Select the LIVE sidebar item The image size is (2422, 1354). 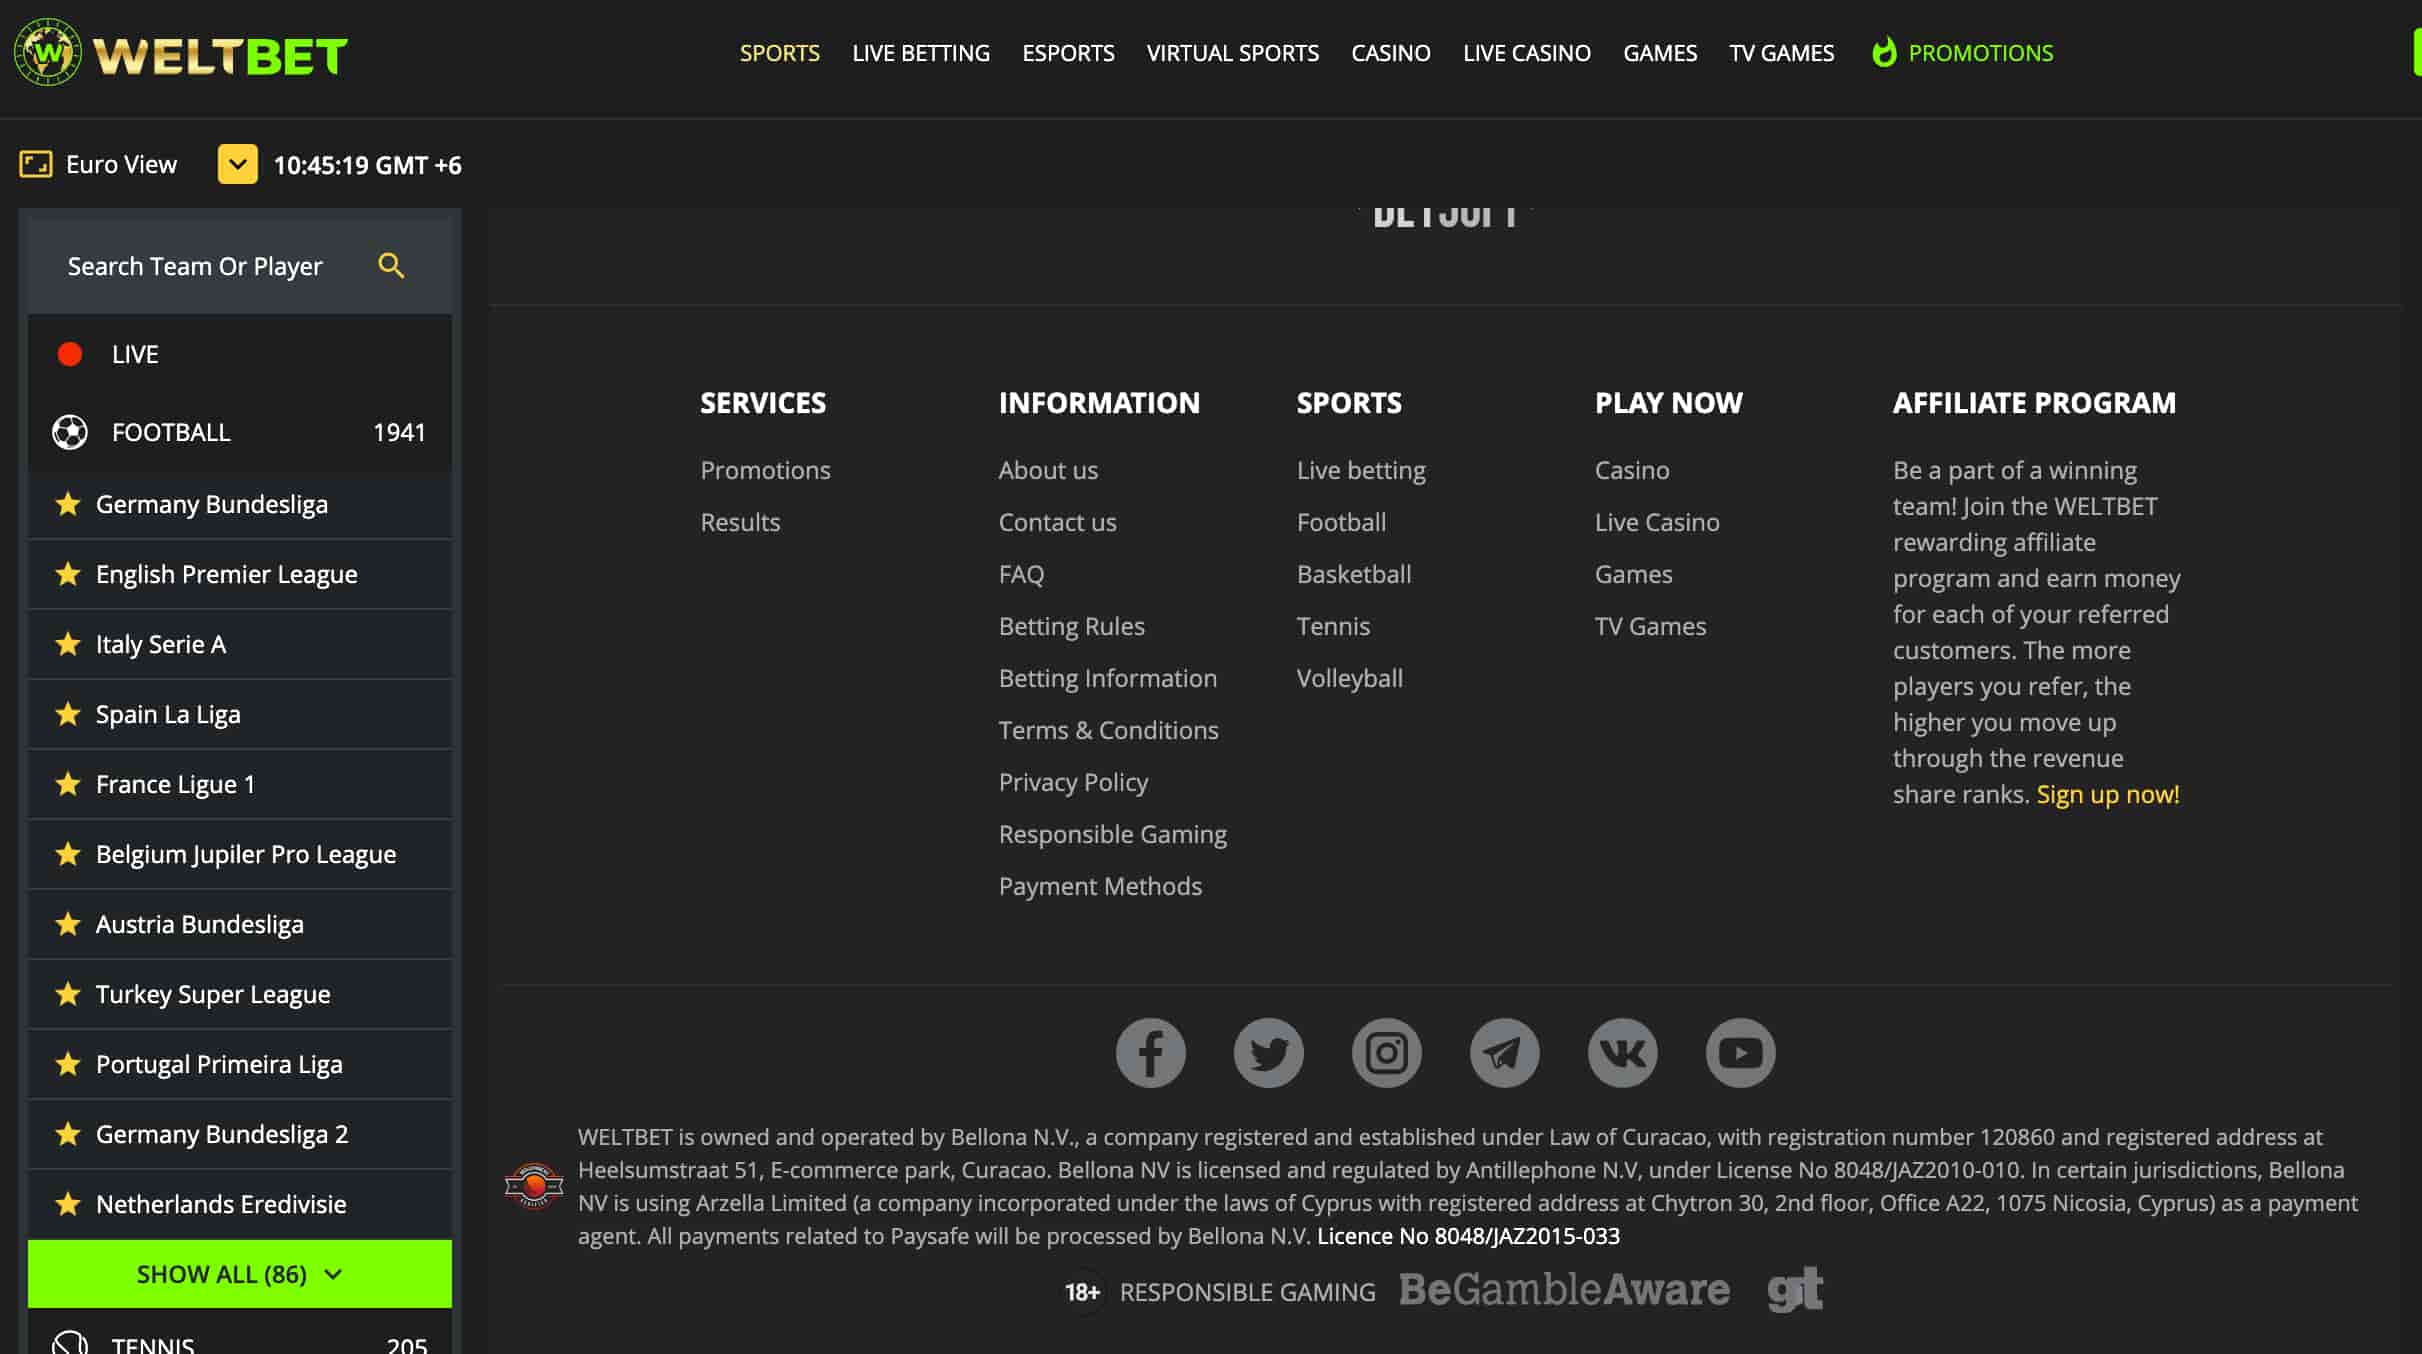pyautogui.click(x=240, y=354)
